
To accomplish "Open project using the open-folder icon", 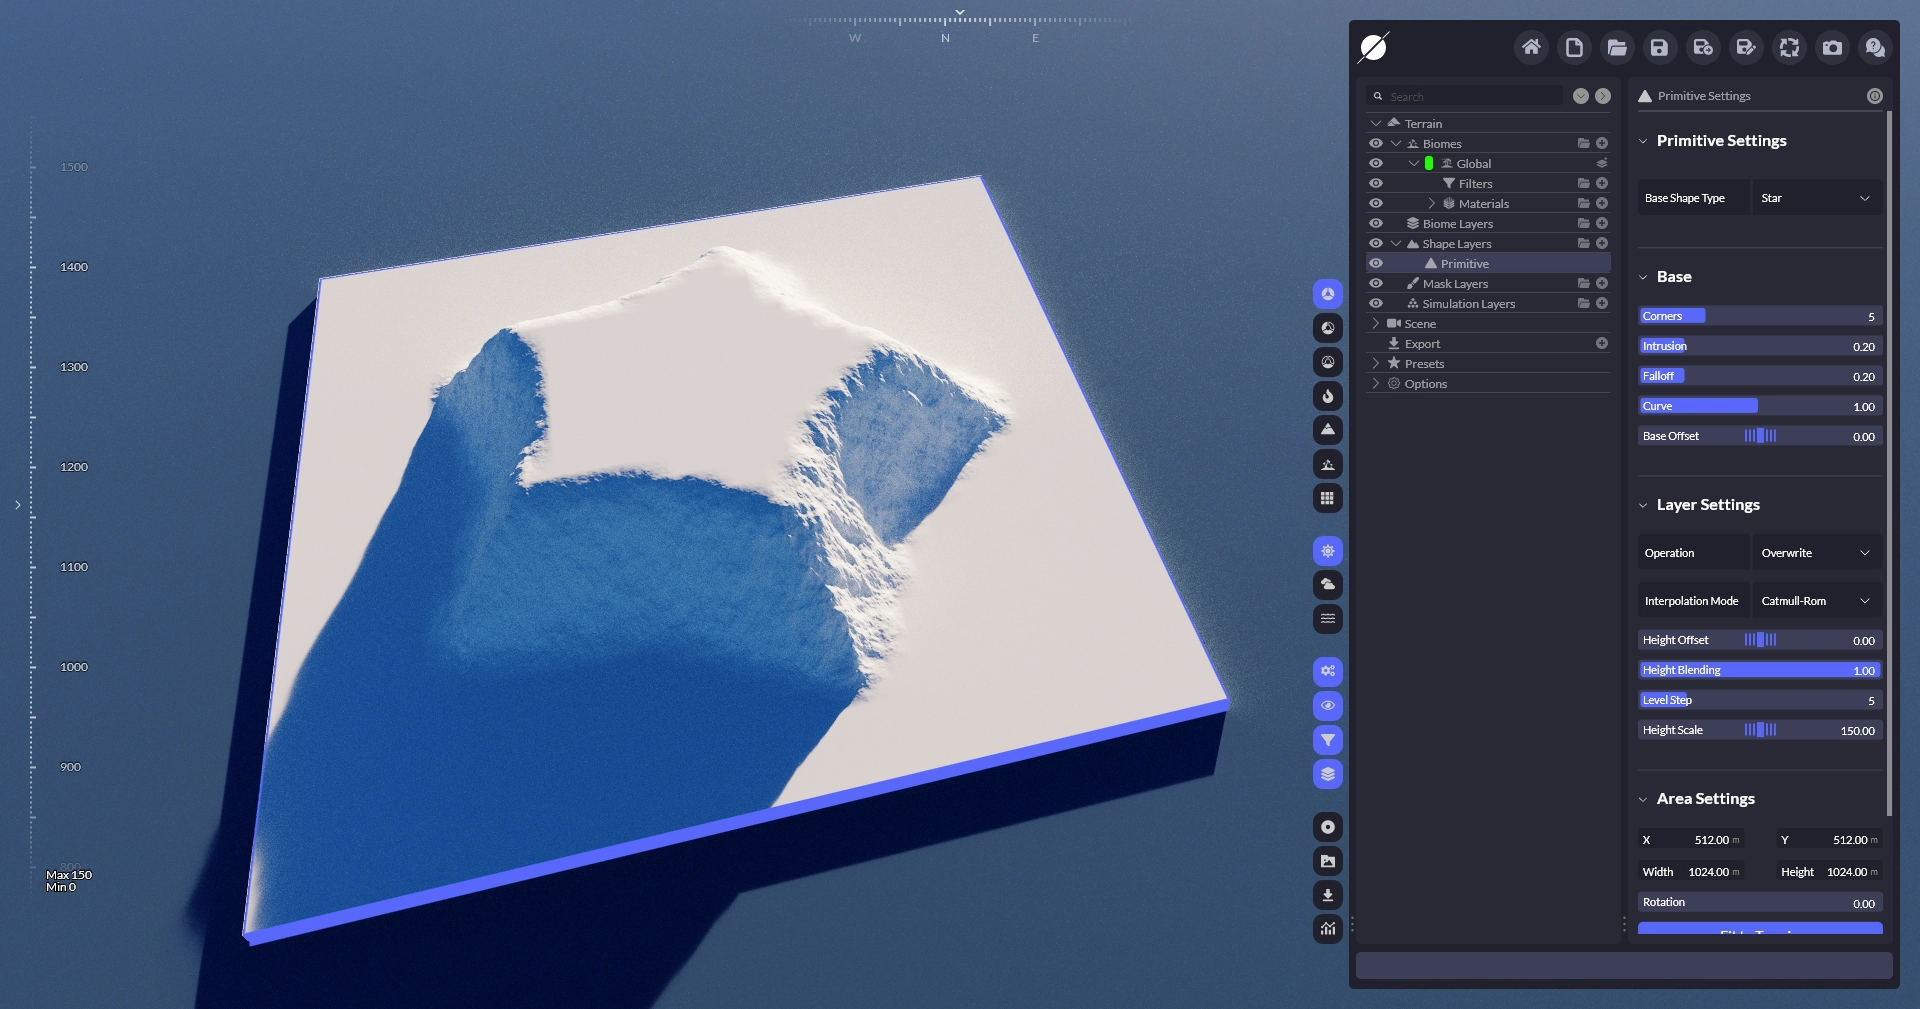I will click(x=1617, y=47).
